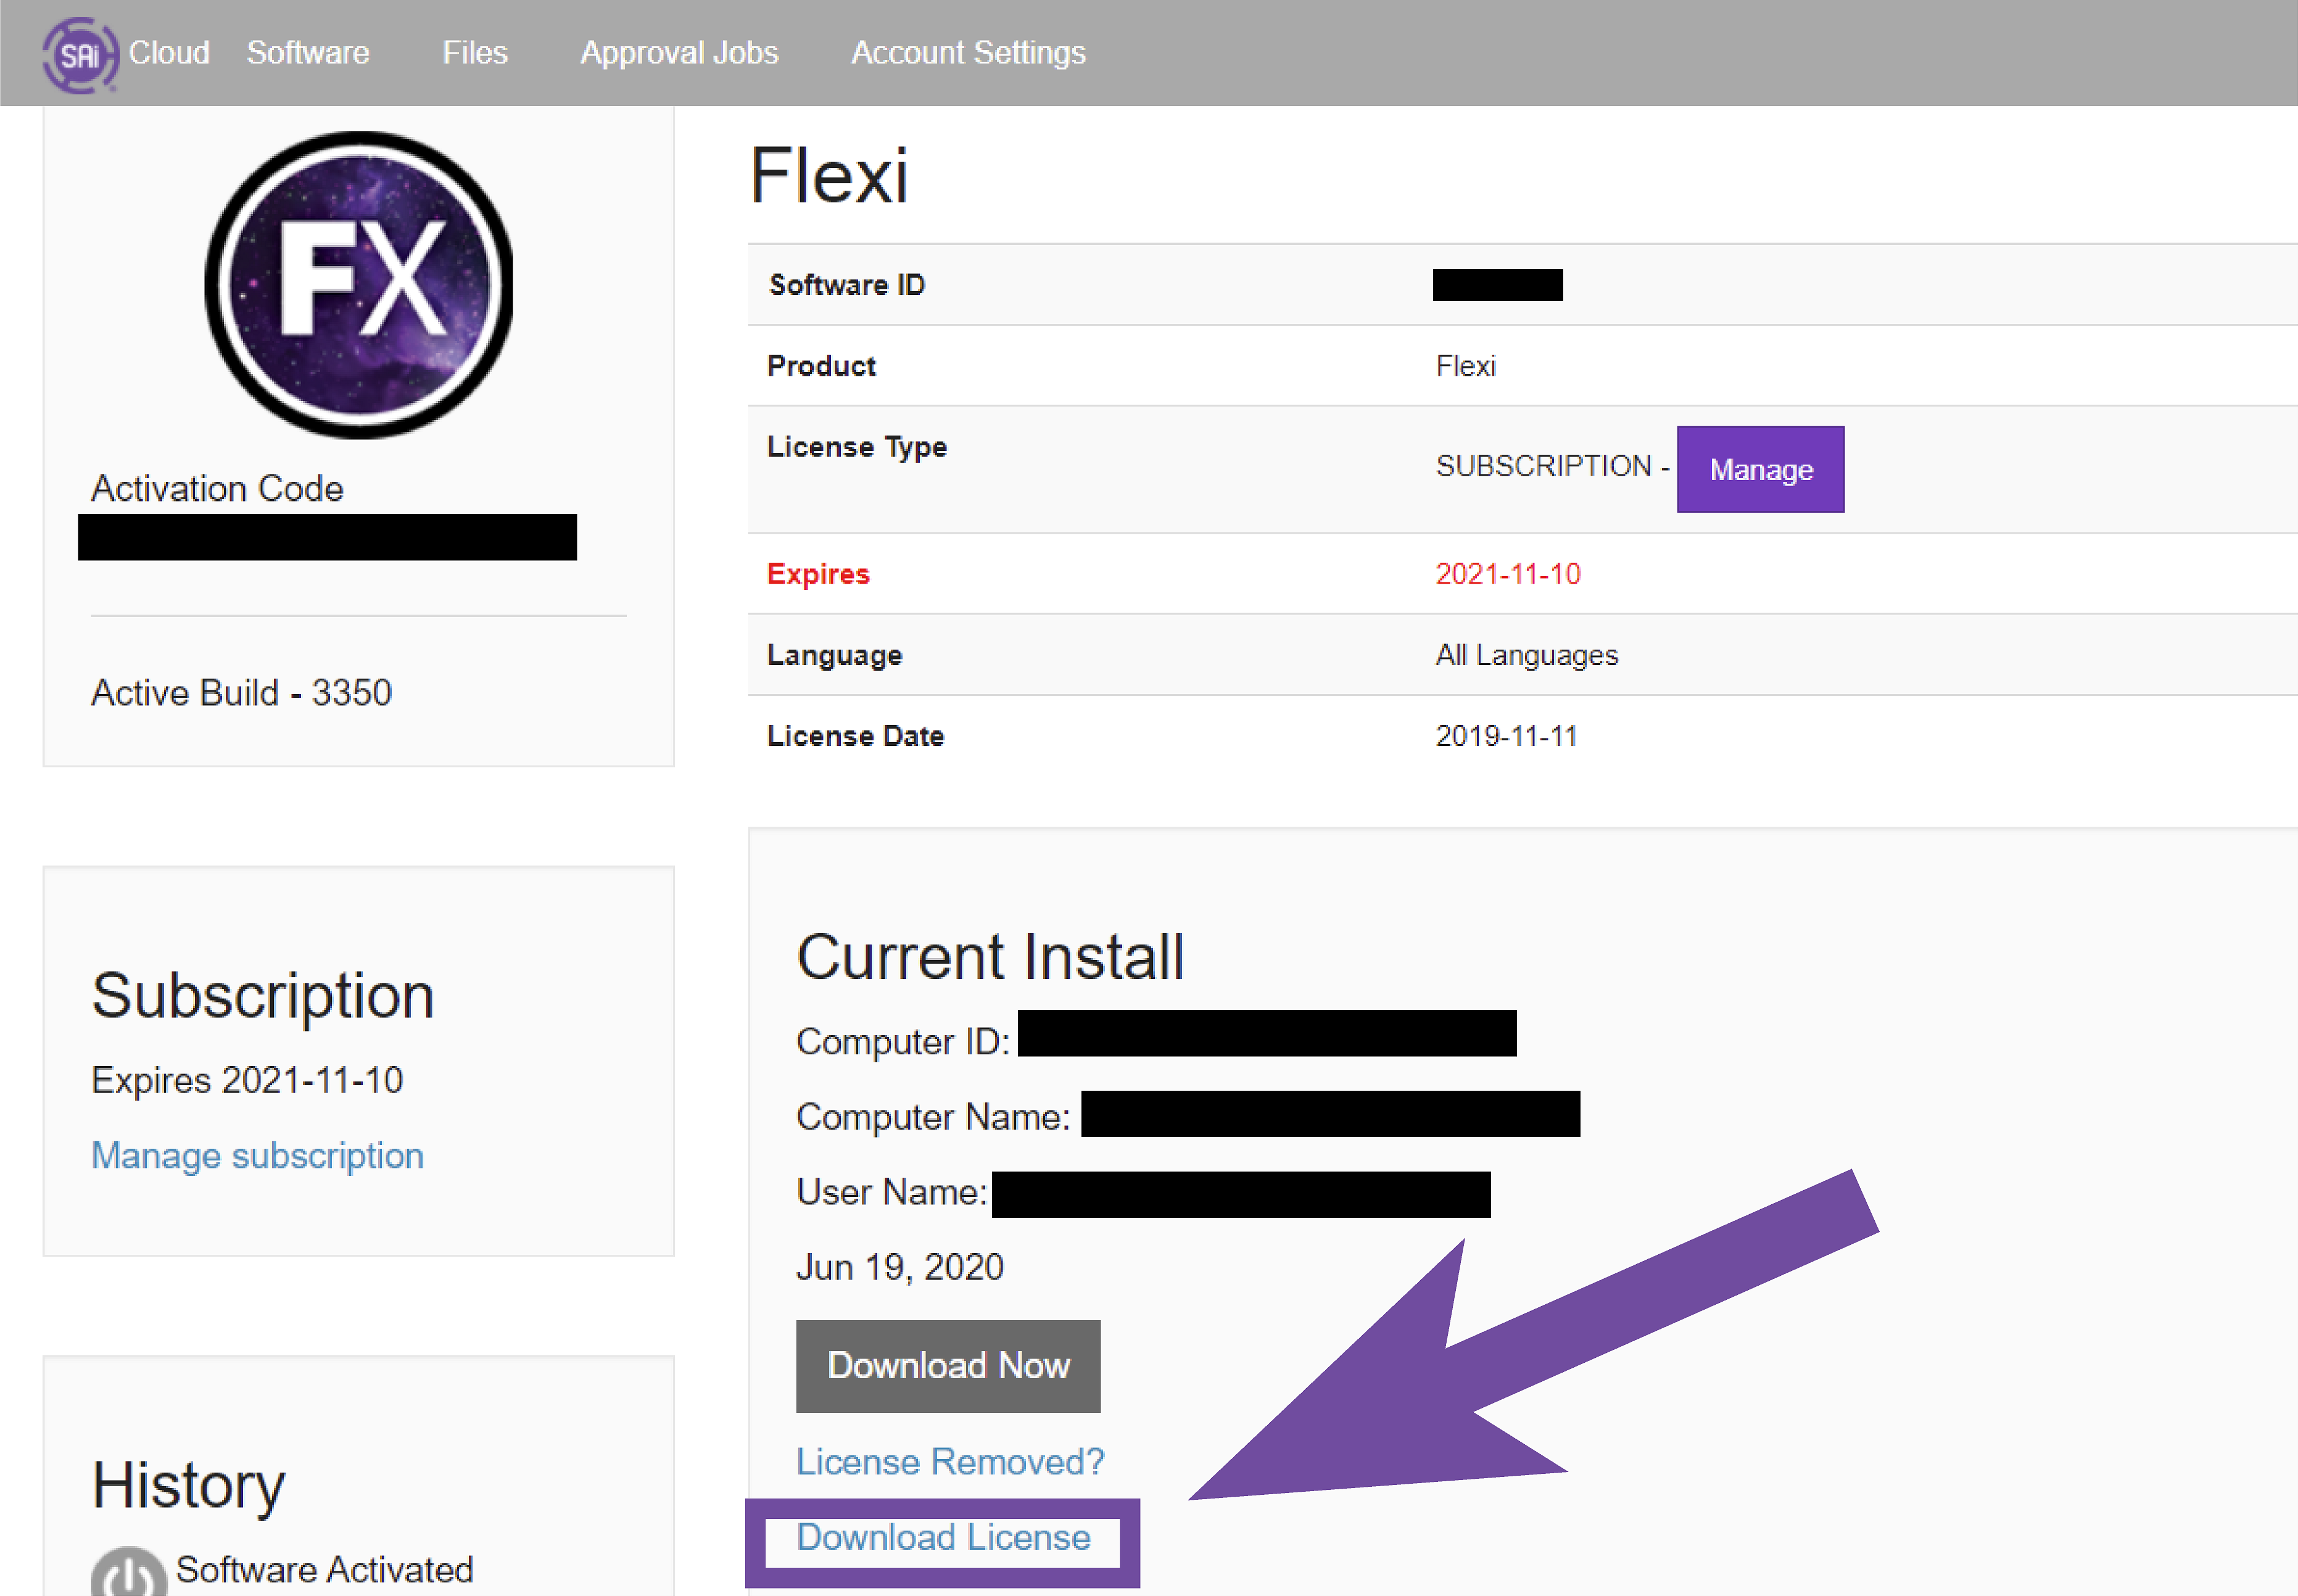Click the Software ID label
Screen dimensions: 2298x1596
click(x=847, y=285)
